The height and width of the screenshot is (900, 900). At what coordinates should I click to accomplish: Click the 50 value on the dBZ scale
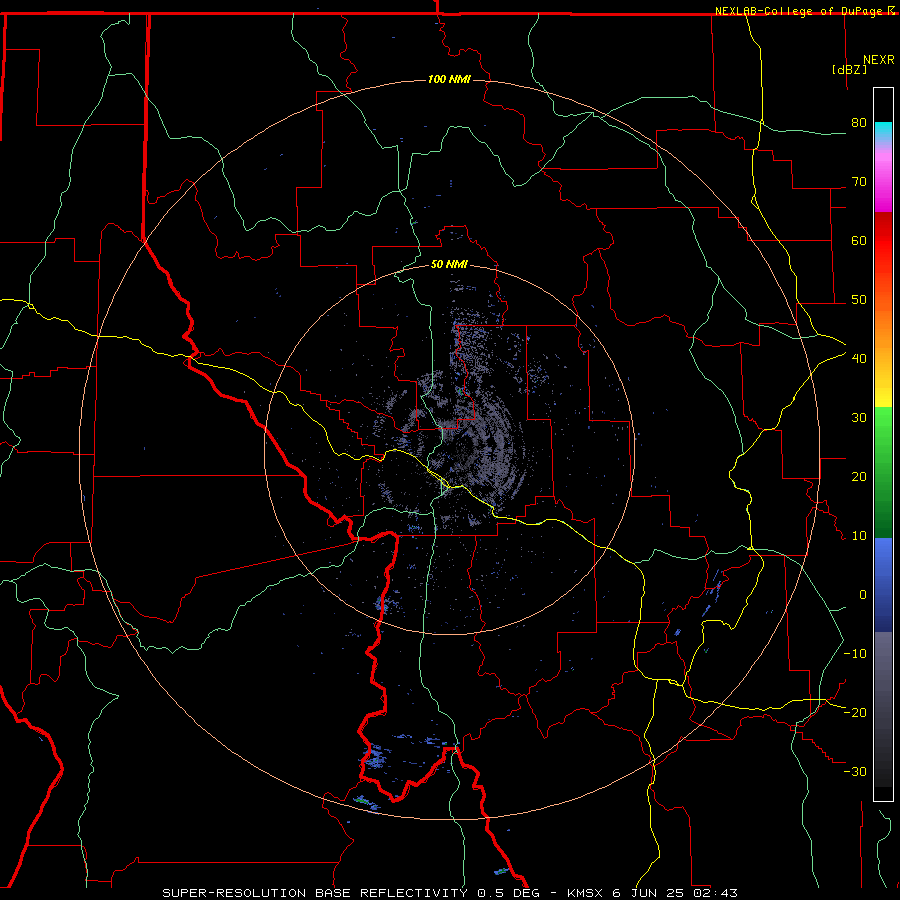[x=859, y=300]
